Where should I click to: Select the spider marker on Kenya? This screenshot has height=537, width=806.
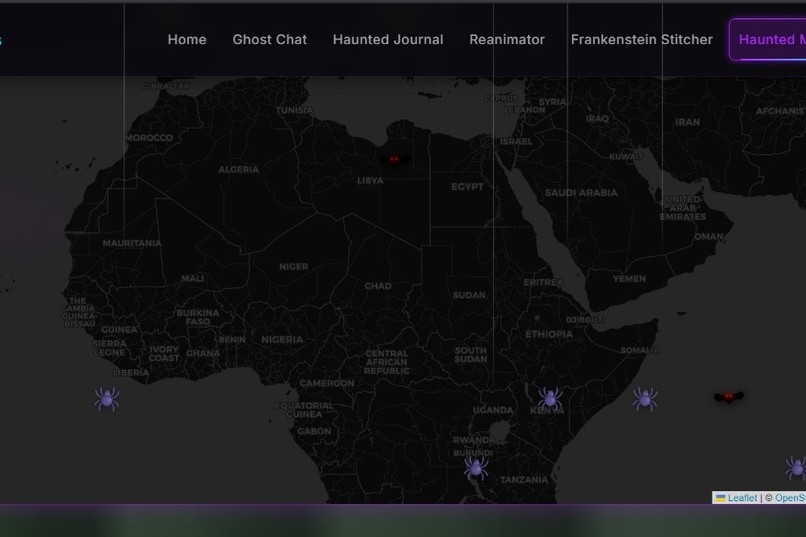(550, 399)
